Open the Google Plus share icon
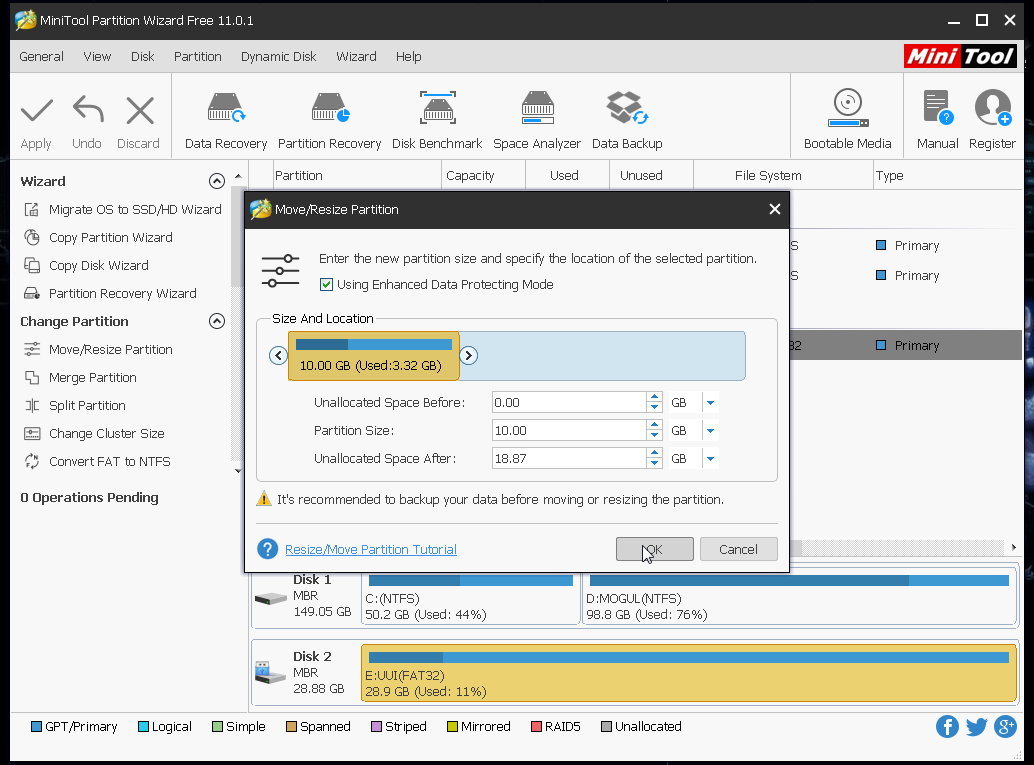The height and width of the screenshot is (765, 1034). (x=1005, y=727)
